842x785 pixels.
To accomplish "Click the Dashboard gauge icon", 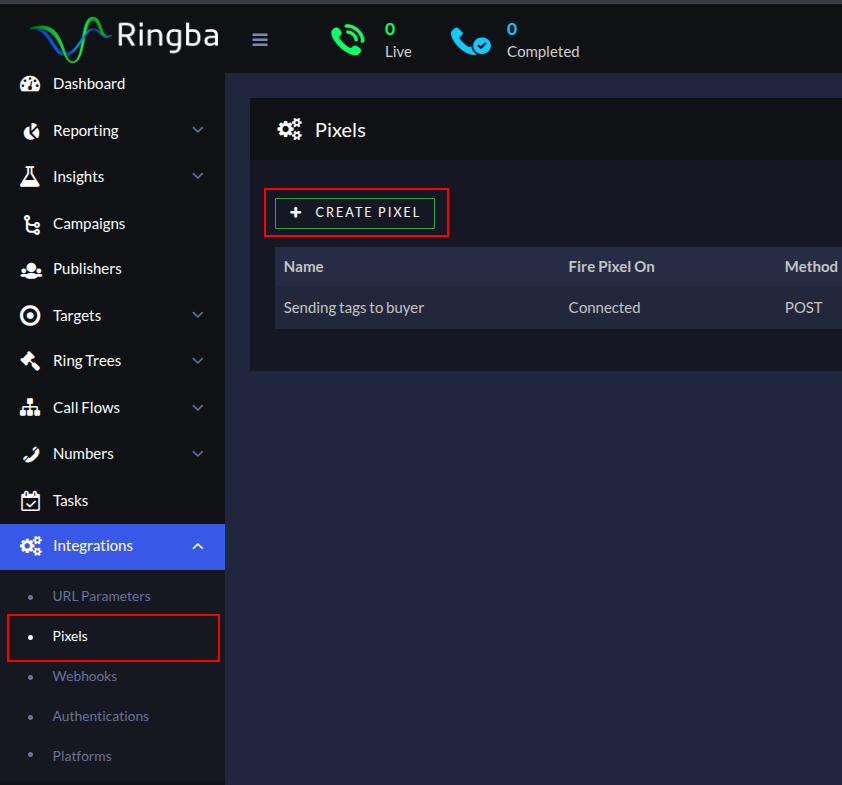I will coord(30,84).
